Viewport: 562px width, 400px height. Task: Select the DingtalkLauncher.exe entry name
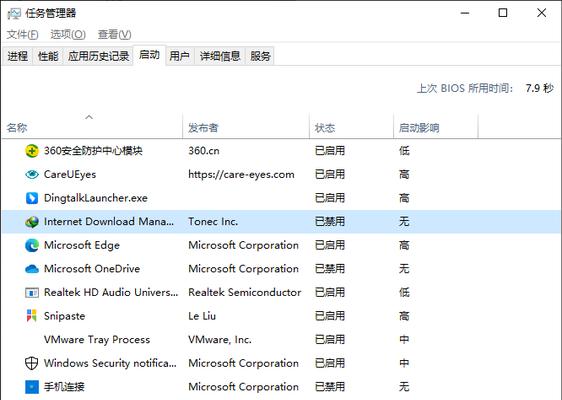tap(96, 198)
